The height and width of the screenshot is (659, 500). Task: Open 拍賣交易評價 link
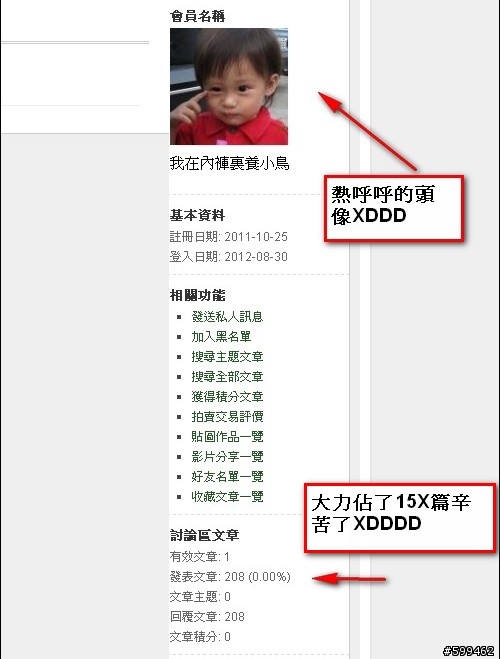pos(227,416)
